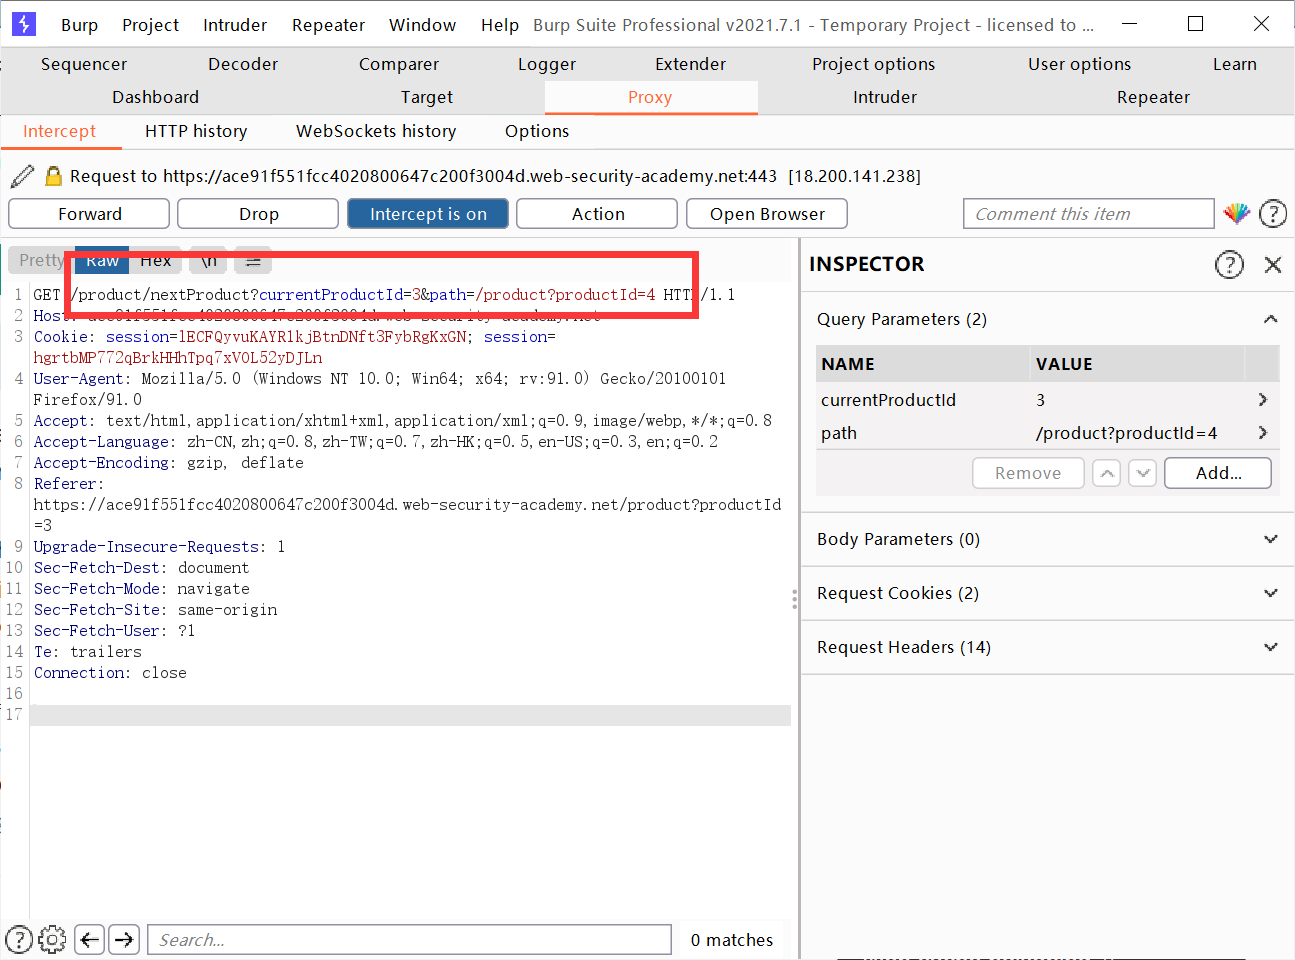Click the VALUE column header
This screenshot has height=960, width=1295.
[x=1136, y=364]
